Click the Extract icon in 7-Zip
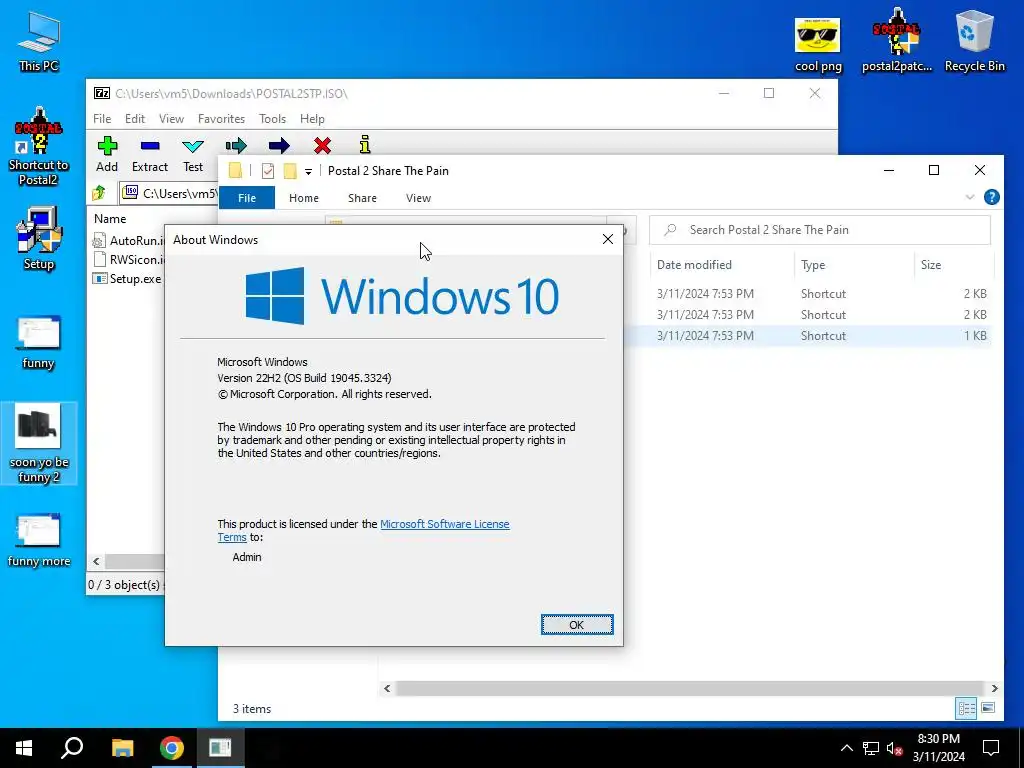Screen dimensions: 1024x768 [150, 145]
